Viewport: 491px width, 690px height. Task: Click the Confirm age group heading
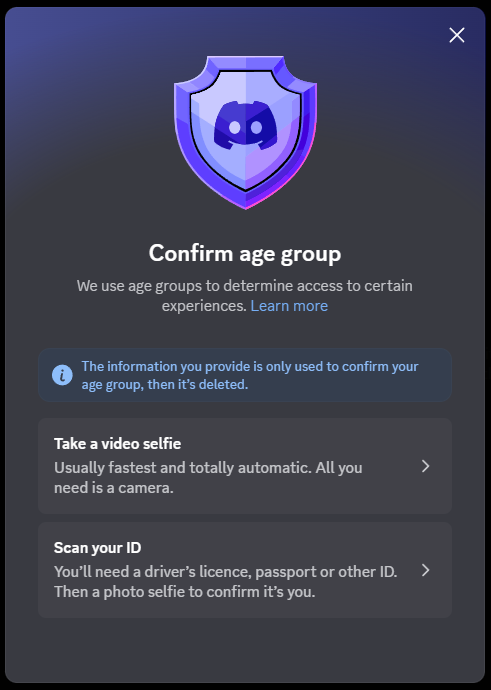(245, 254)
